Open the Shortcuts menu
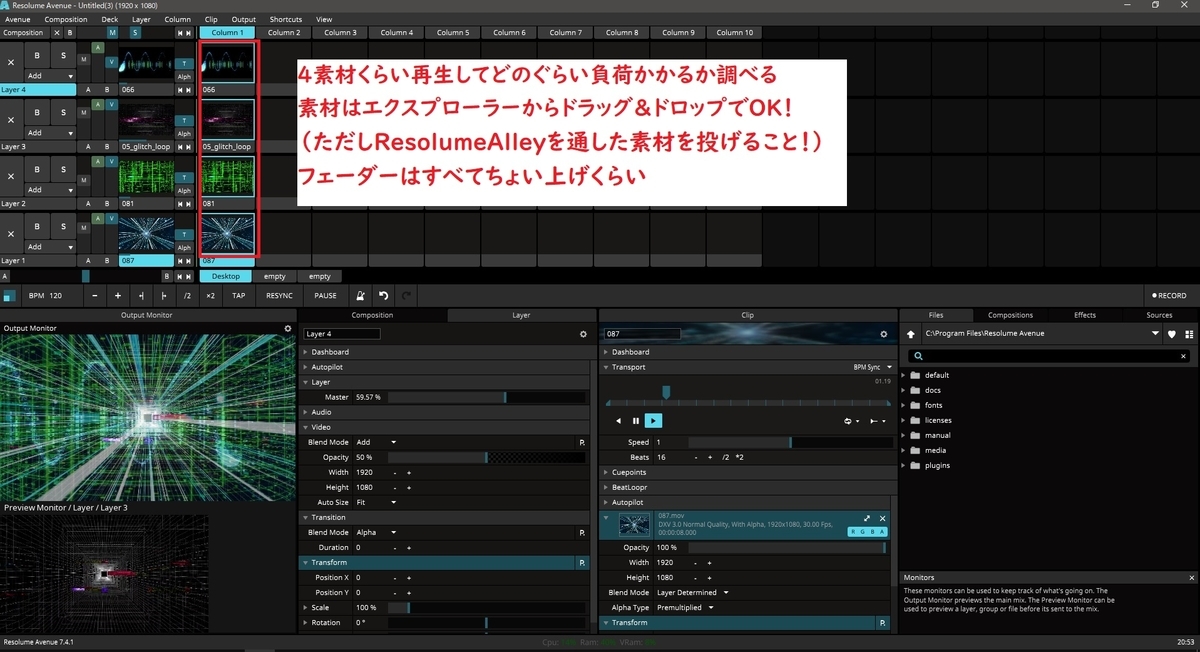 285,18
